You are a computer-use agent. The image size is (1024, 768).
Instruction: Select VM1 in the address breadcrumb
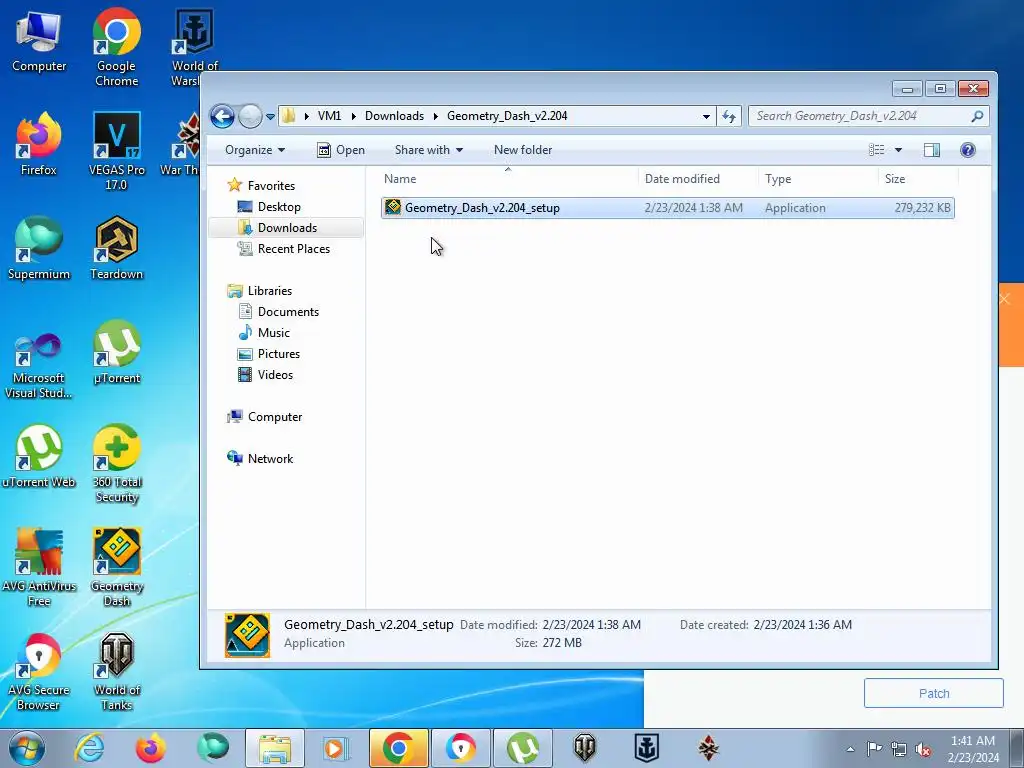[329, 116]
